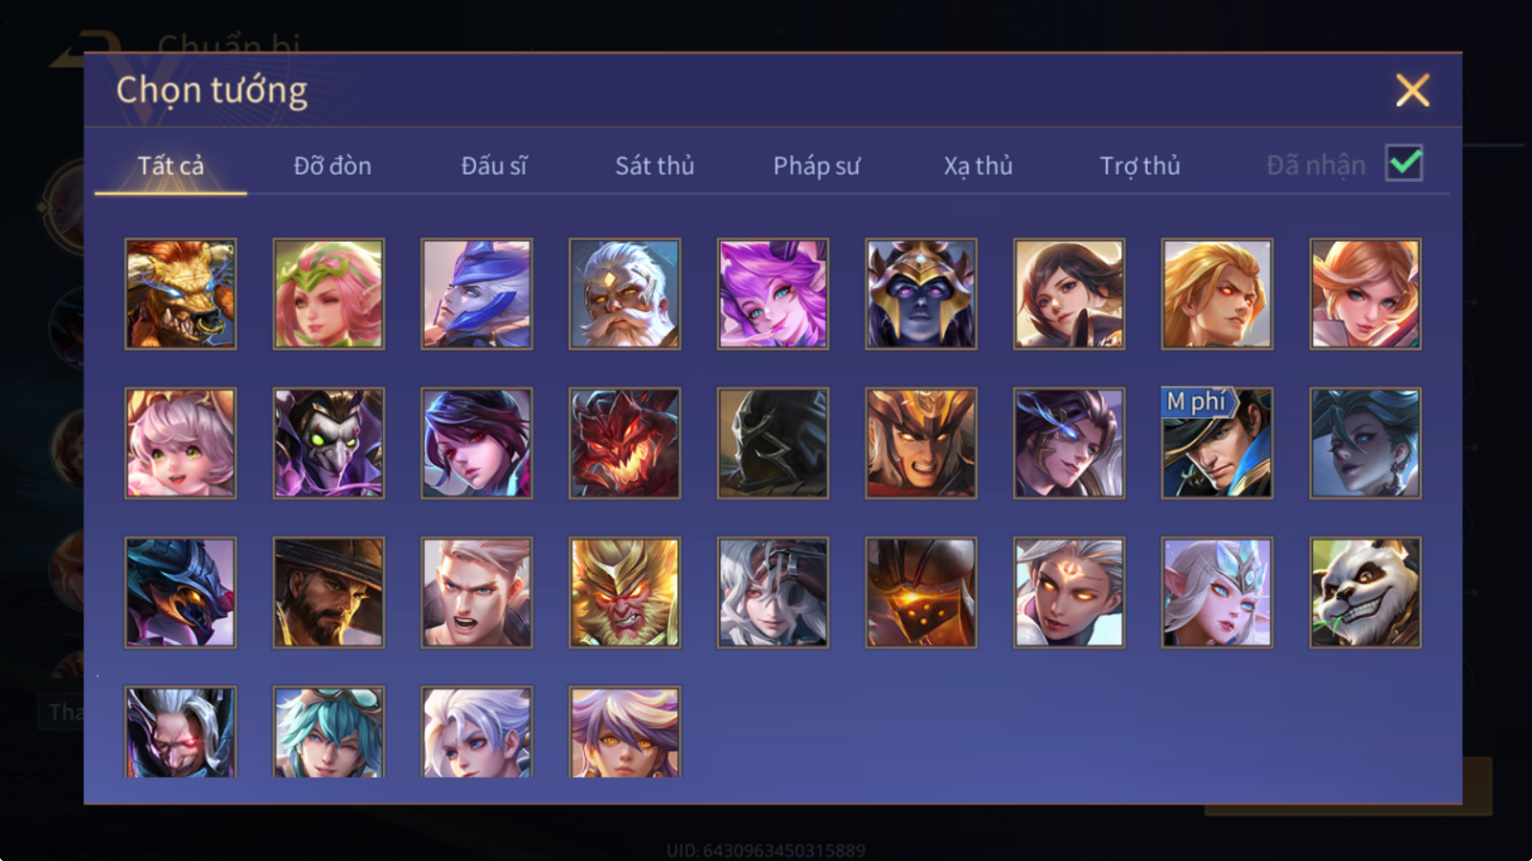This screenshot has height=861, width=1532.
Task: Pick the red demon hero portrait
Action: [624, 443]
